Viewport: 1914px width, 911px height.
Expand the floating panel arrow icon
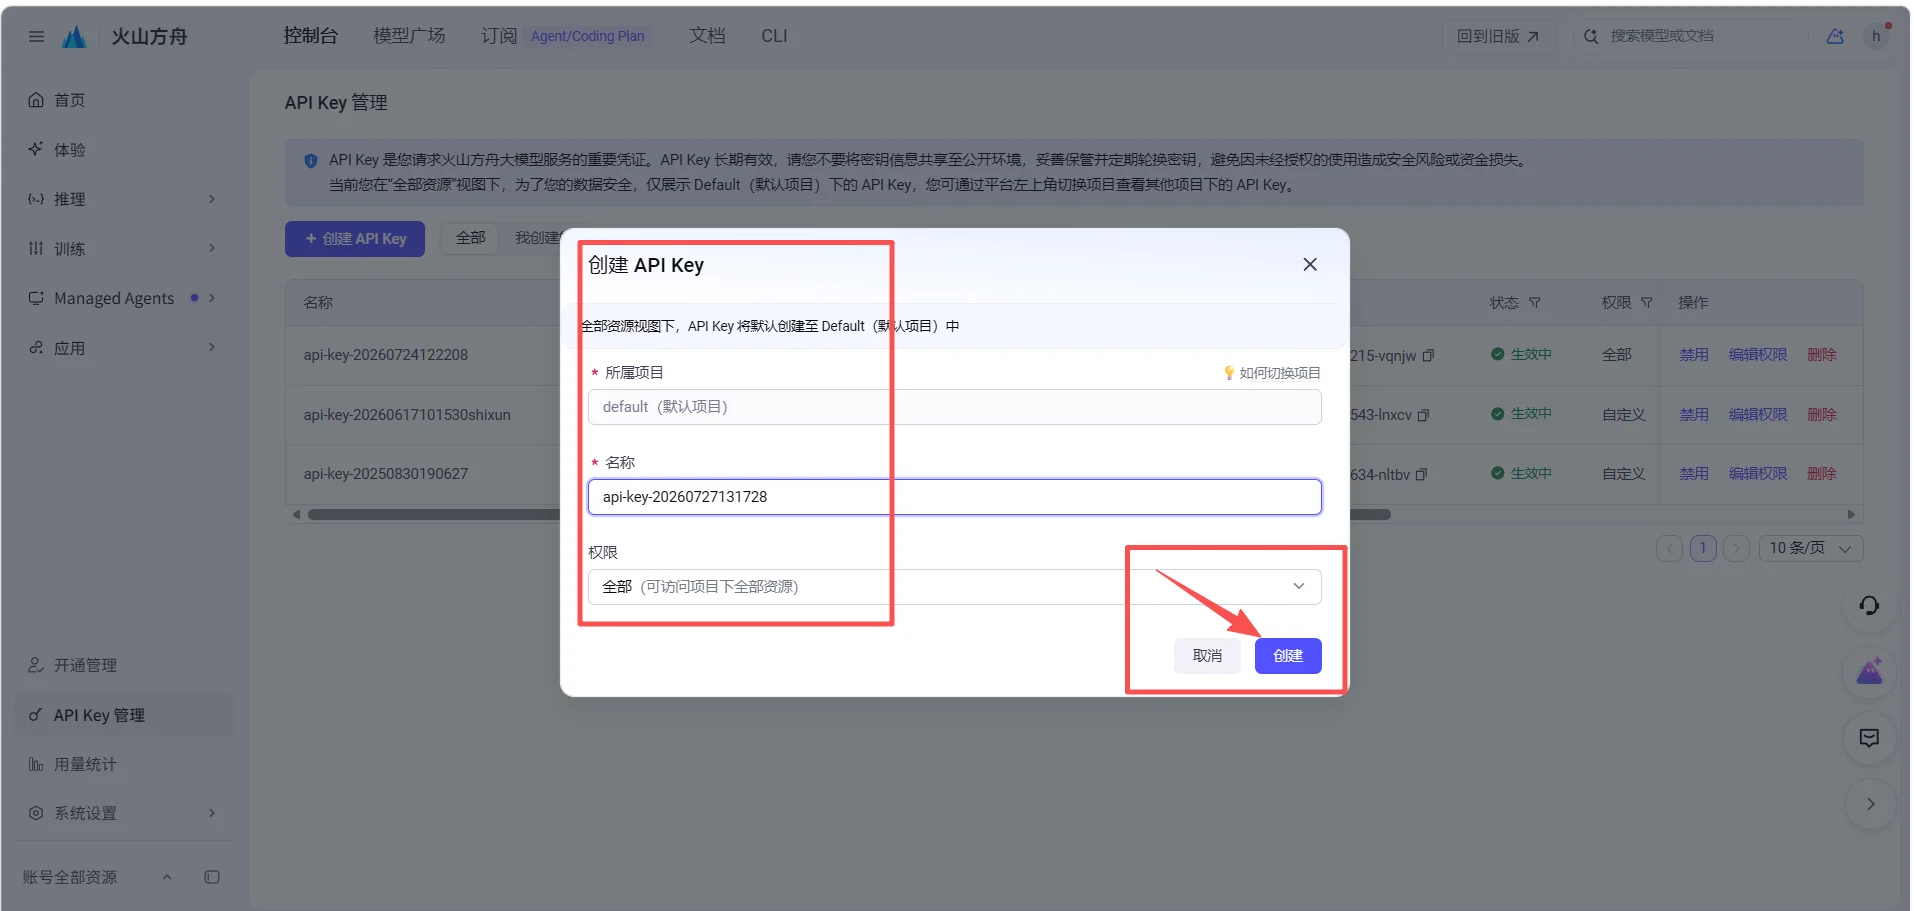1870,804
